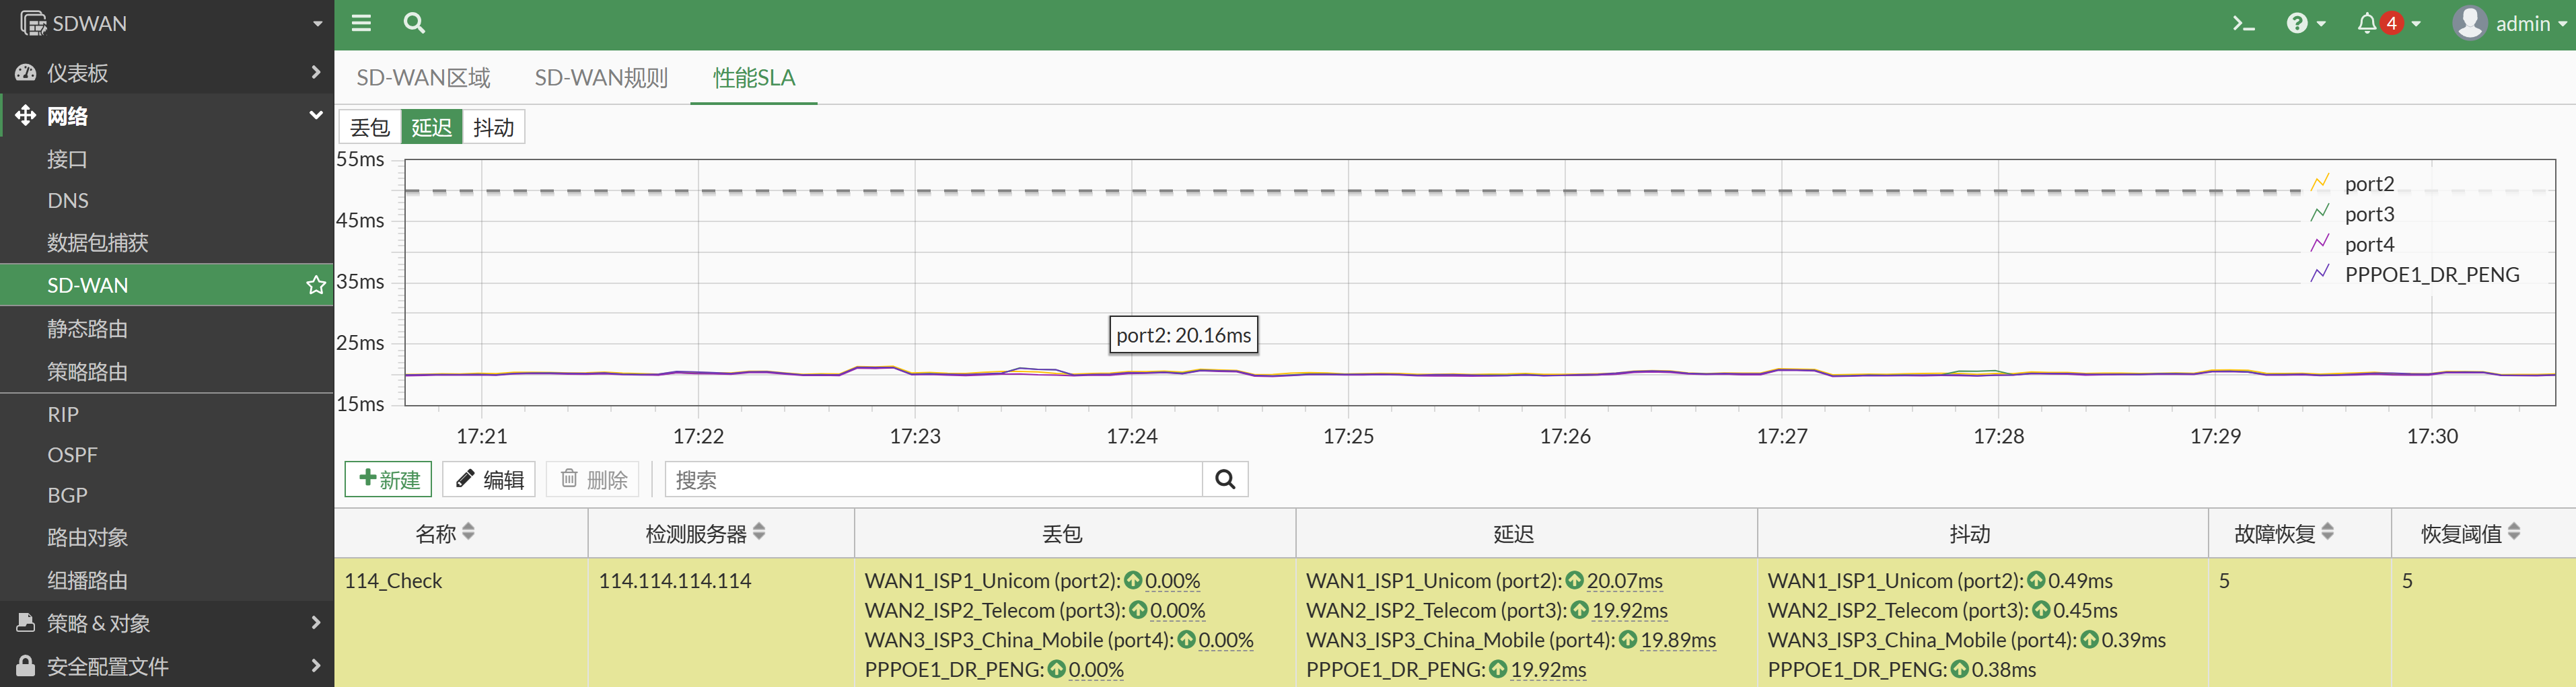2576x687 pixels.
Task: Click the search button next to 搜索 field
Action: point(1224,479)
